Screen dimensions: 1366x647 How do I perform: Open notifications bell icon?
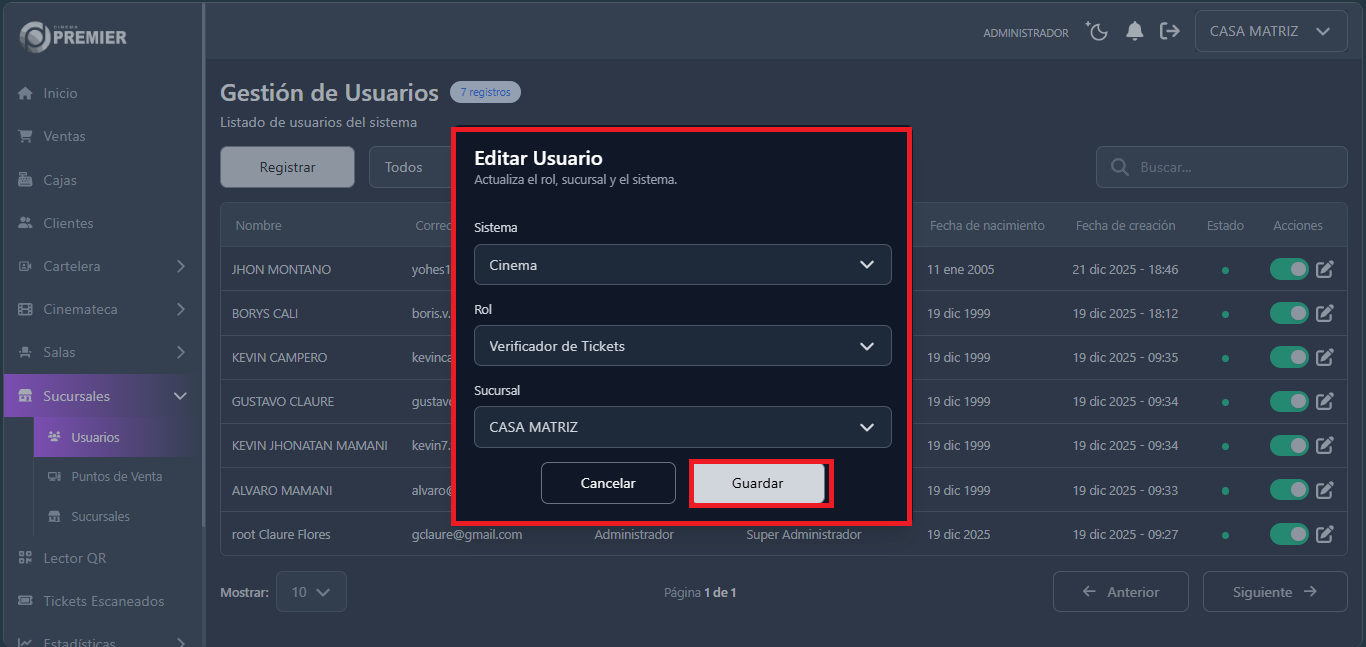tap(1134, 32)
